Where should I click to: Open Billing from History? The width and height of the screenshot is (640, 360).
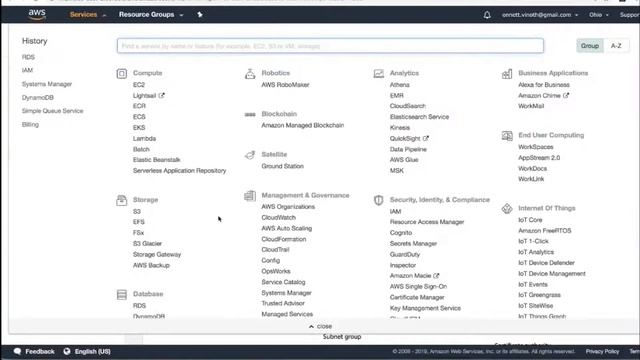point(30,124)
